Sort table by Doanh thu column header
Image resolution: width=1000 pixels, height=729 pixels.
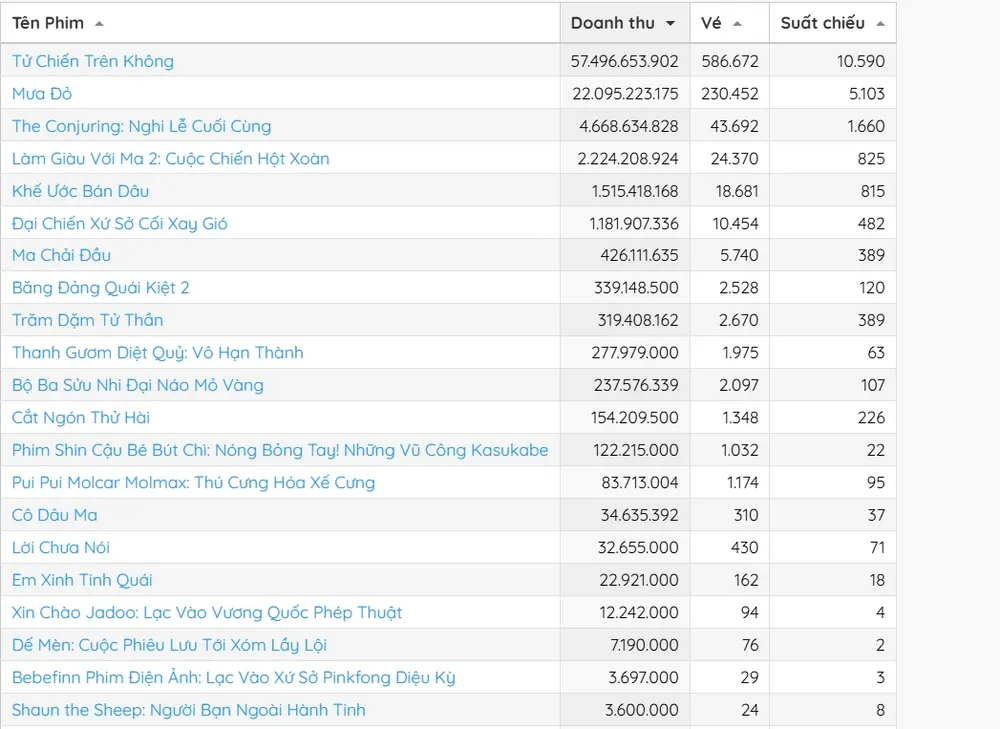coord(612,23)
